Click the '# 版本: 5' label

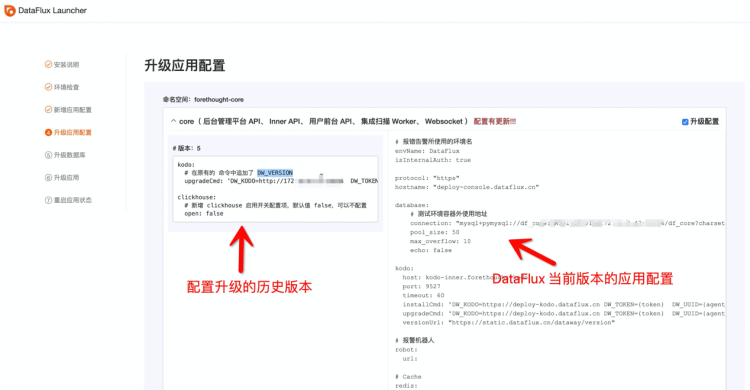point(187,148)
